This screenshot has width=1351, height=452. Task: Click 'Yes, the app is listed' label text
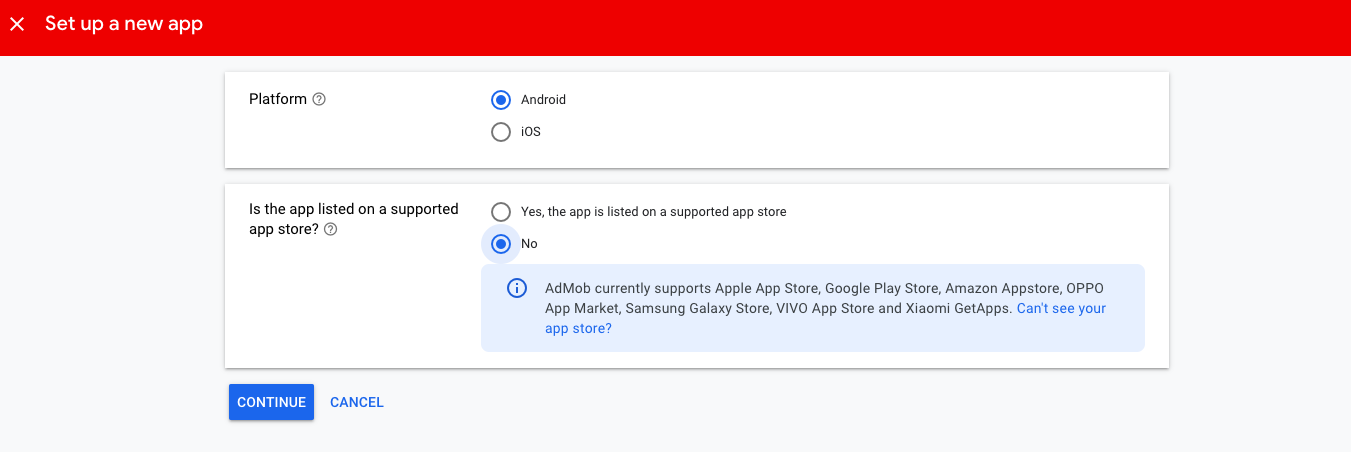(654, 212)
